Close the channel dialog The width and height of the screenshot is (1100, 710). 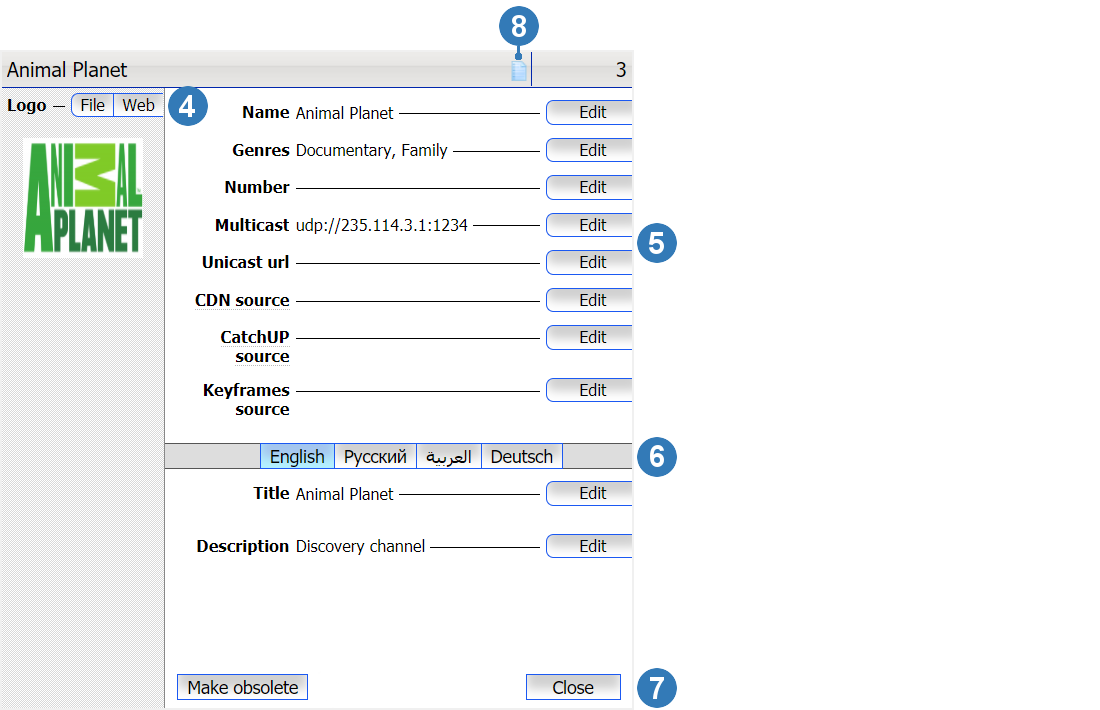click(x=573, y=688)
